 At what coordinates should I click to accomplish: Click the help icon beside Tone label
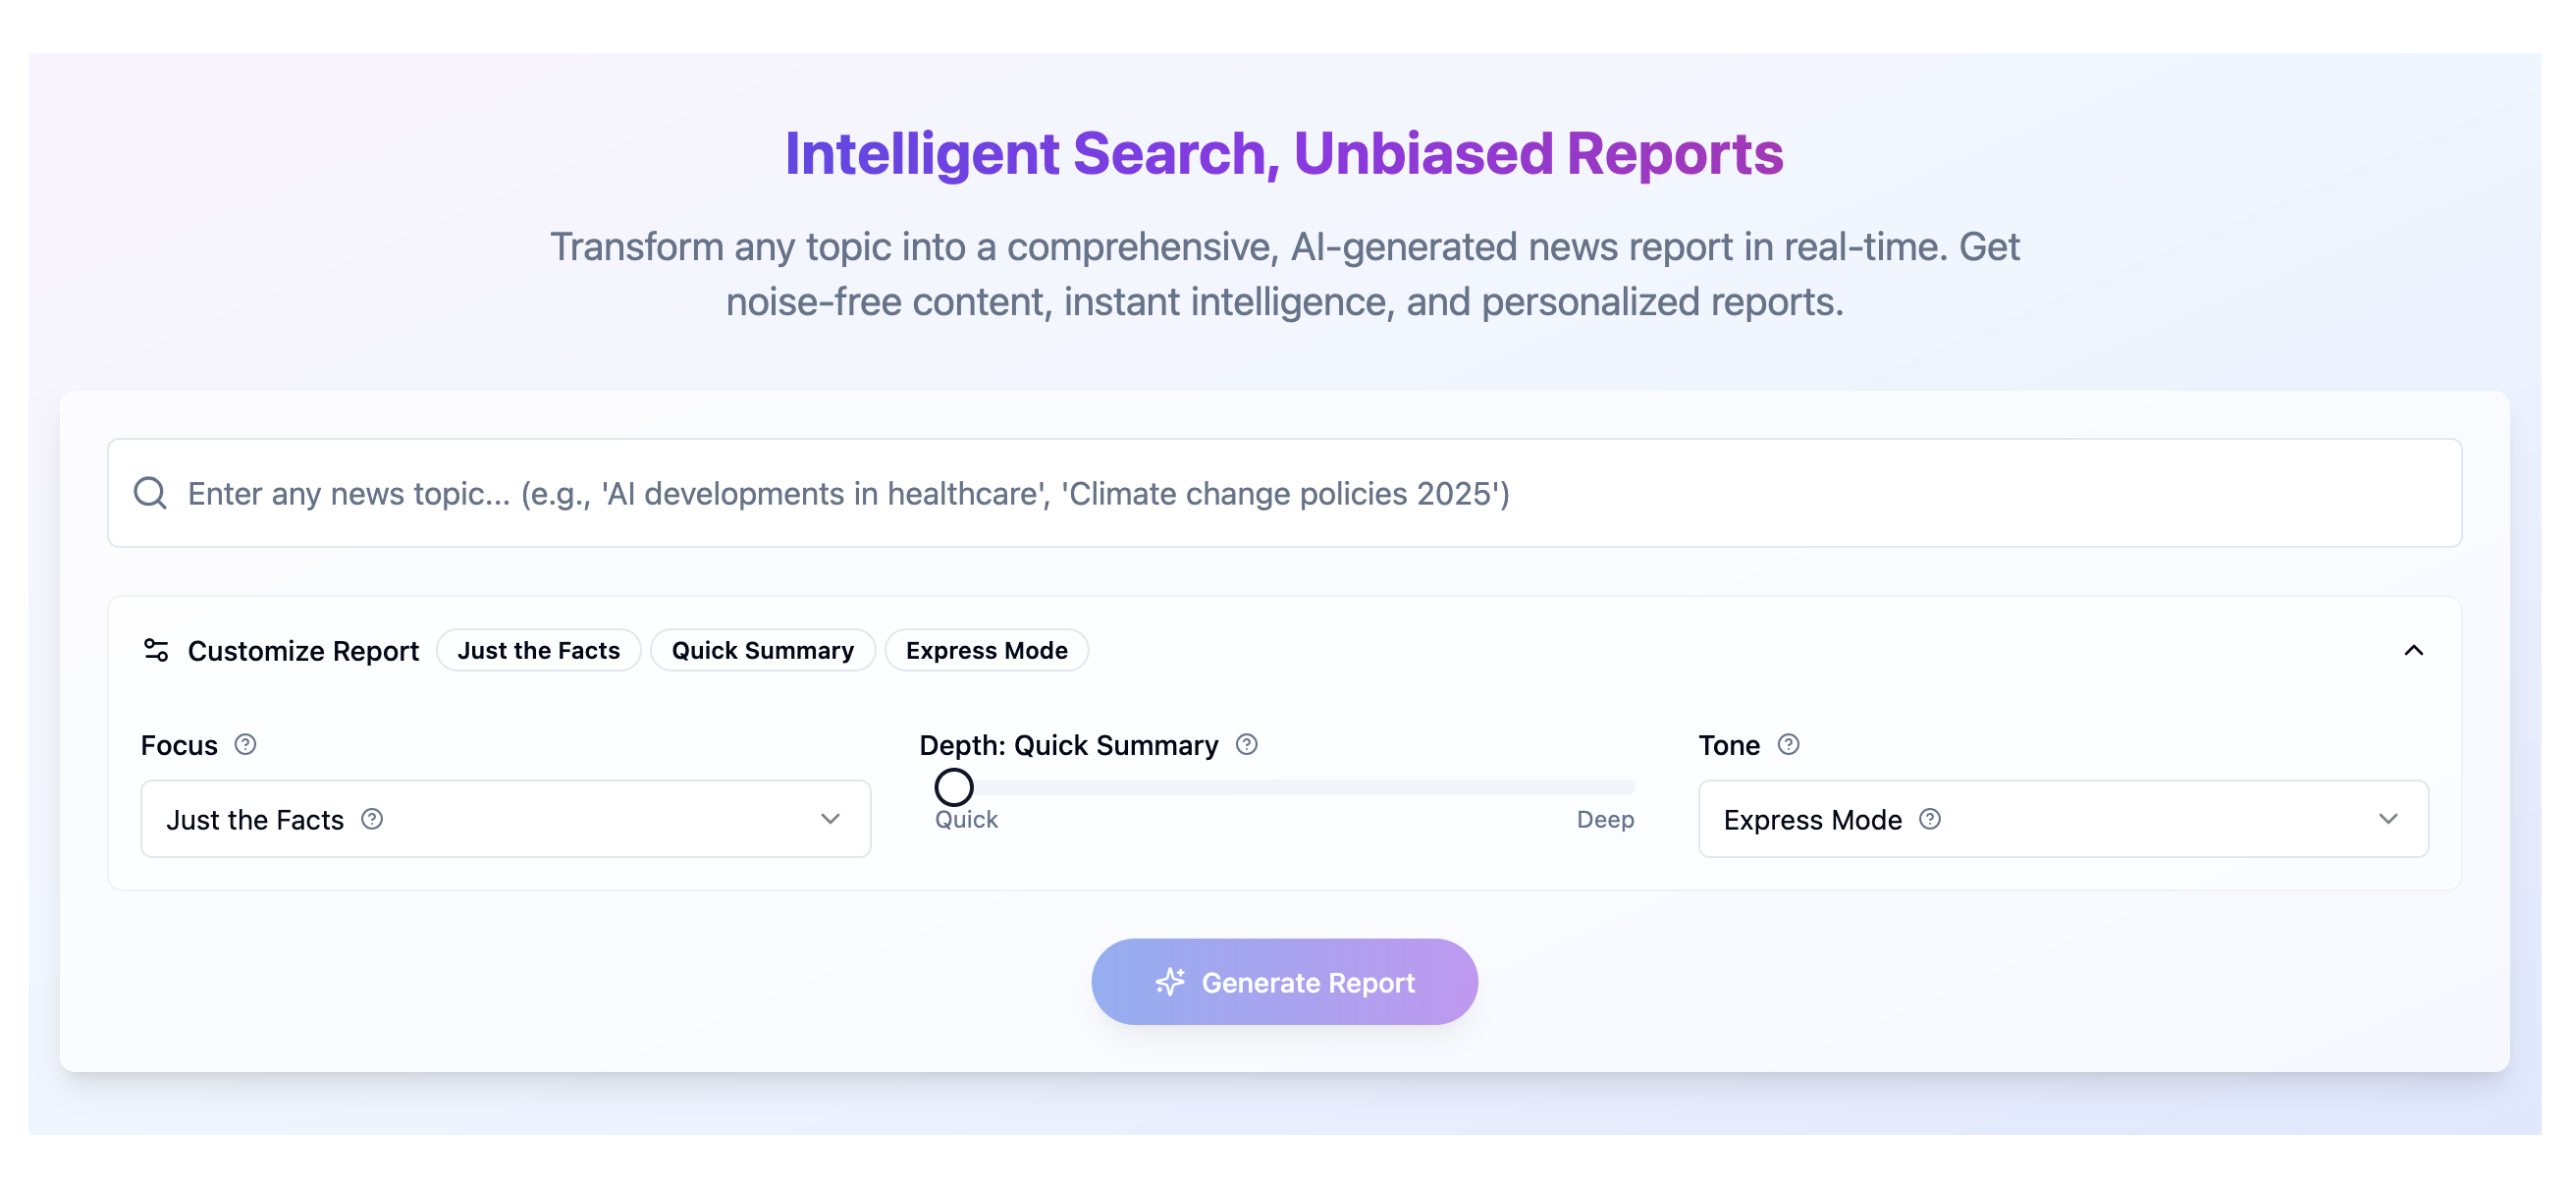click(1788, 744)
